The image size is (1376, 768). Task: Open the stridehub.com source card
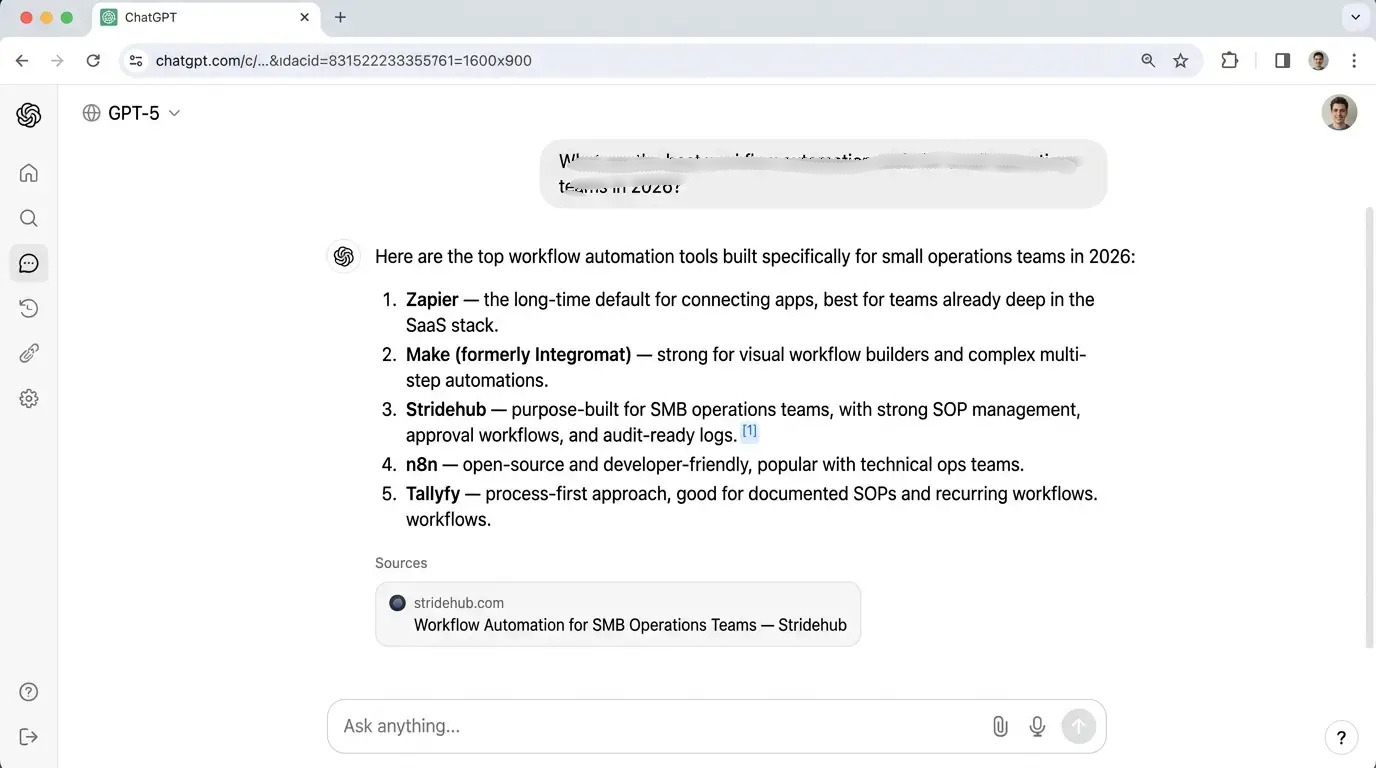point(618,614)
